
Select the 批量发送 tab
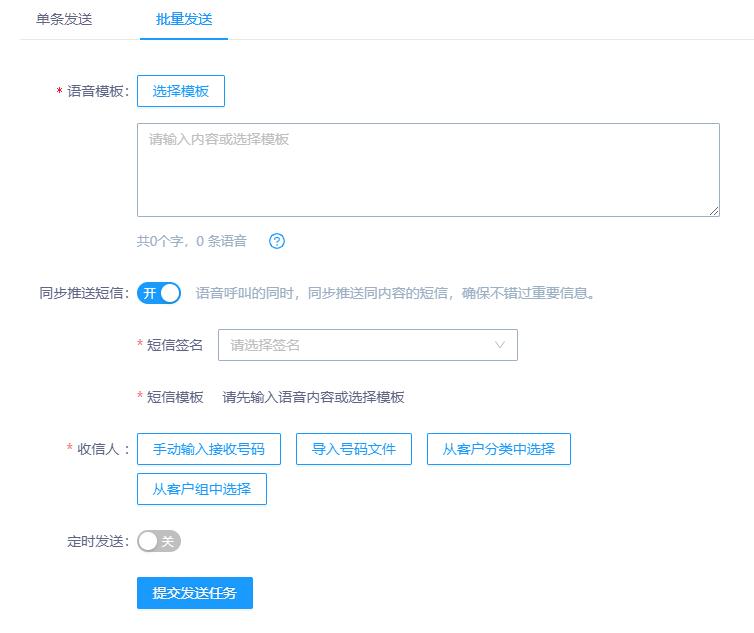coord(184,20)
